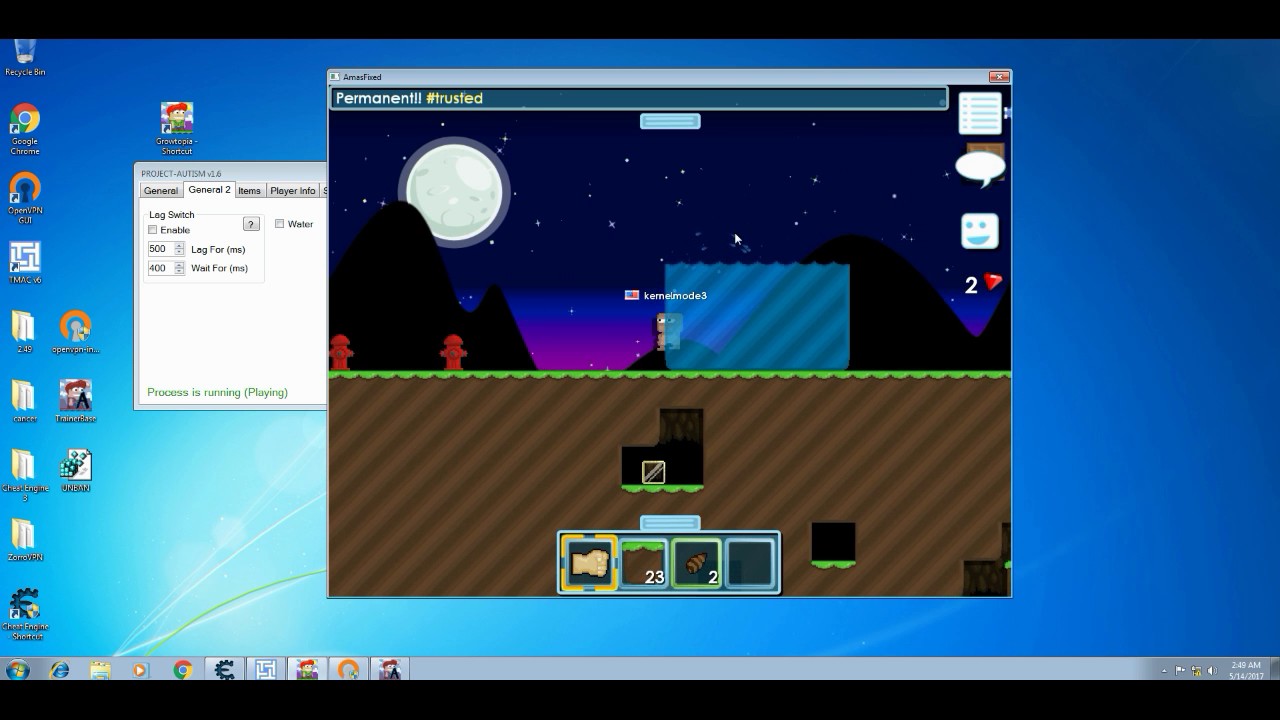Switch to the Player Info tab
This screenshot has height=720, width=1280.
292,190
